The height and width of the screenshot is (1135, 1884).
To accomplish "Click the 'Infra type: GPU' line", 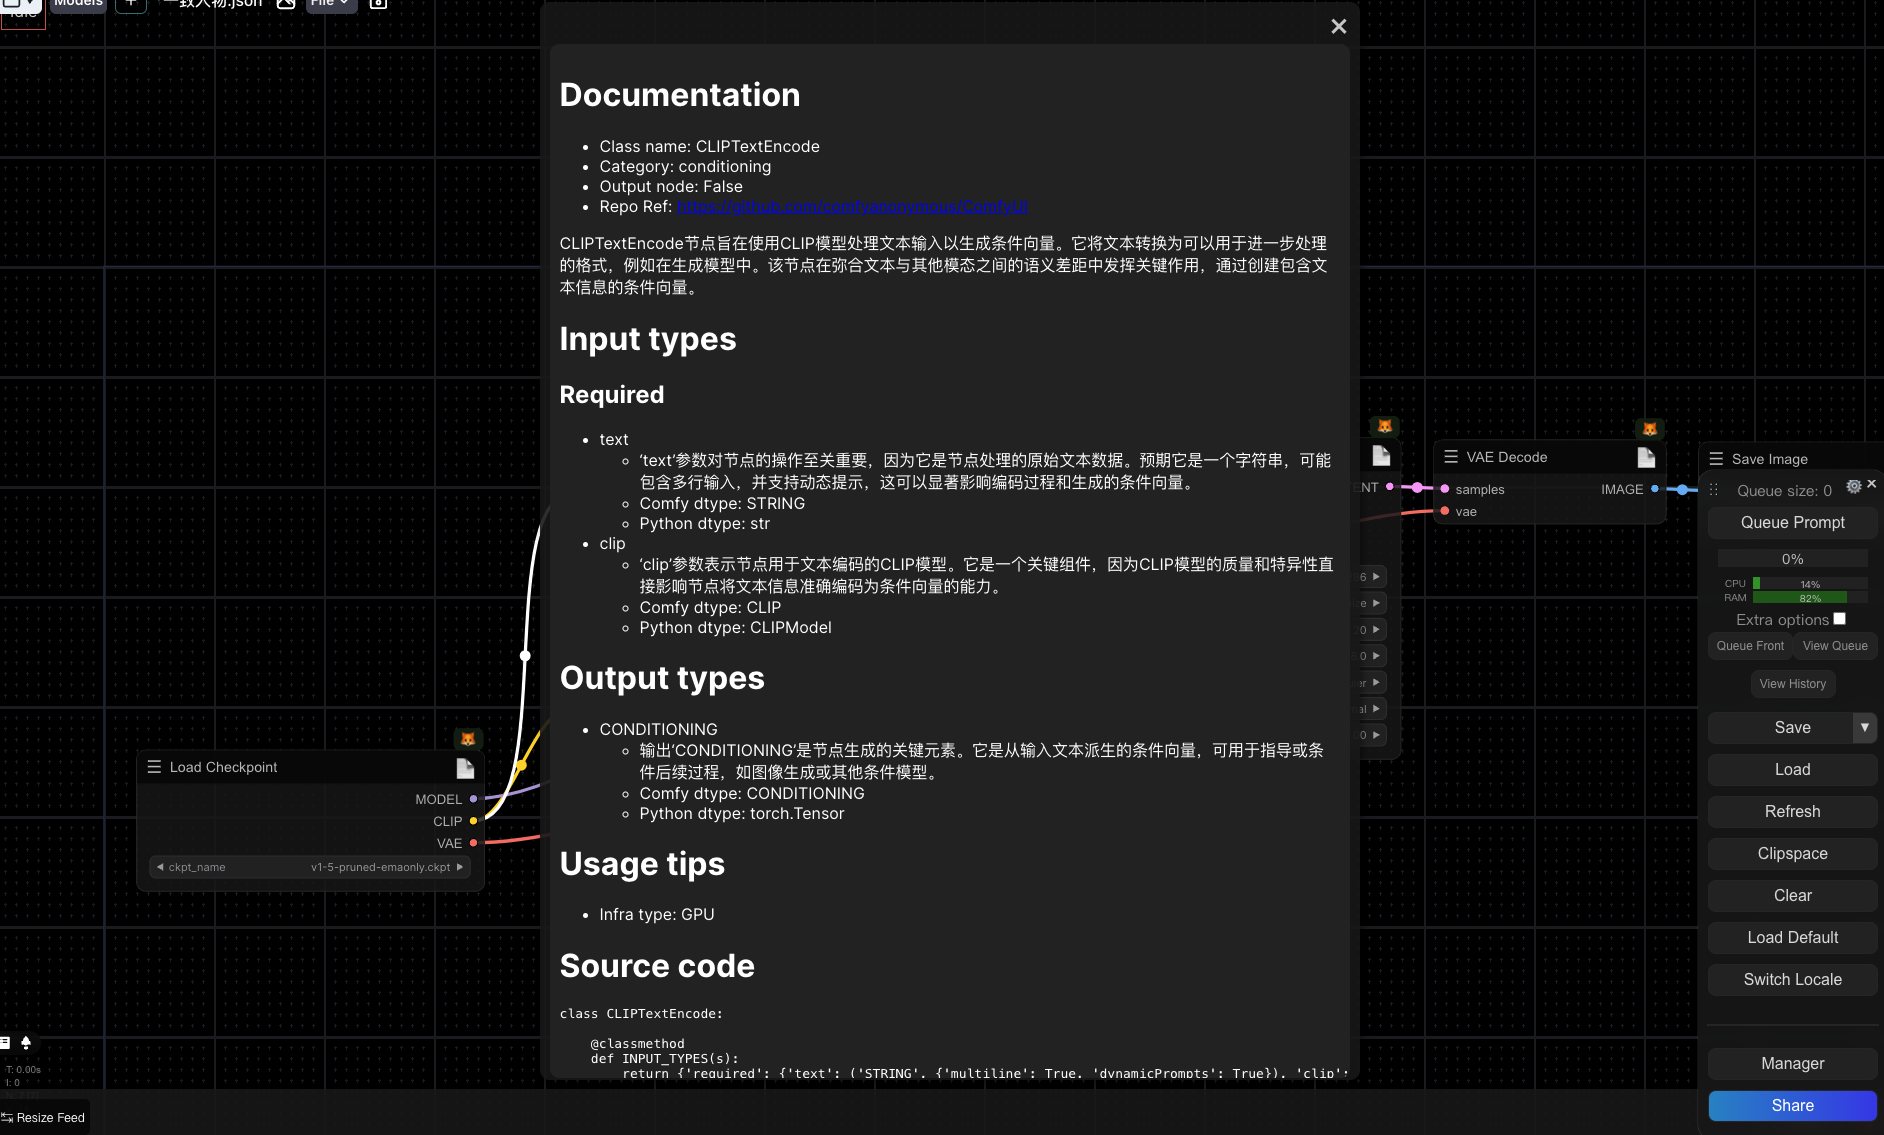I will (x=656, y=914).
